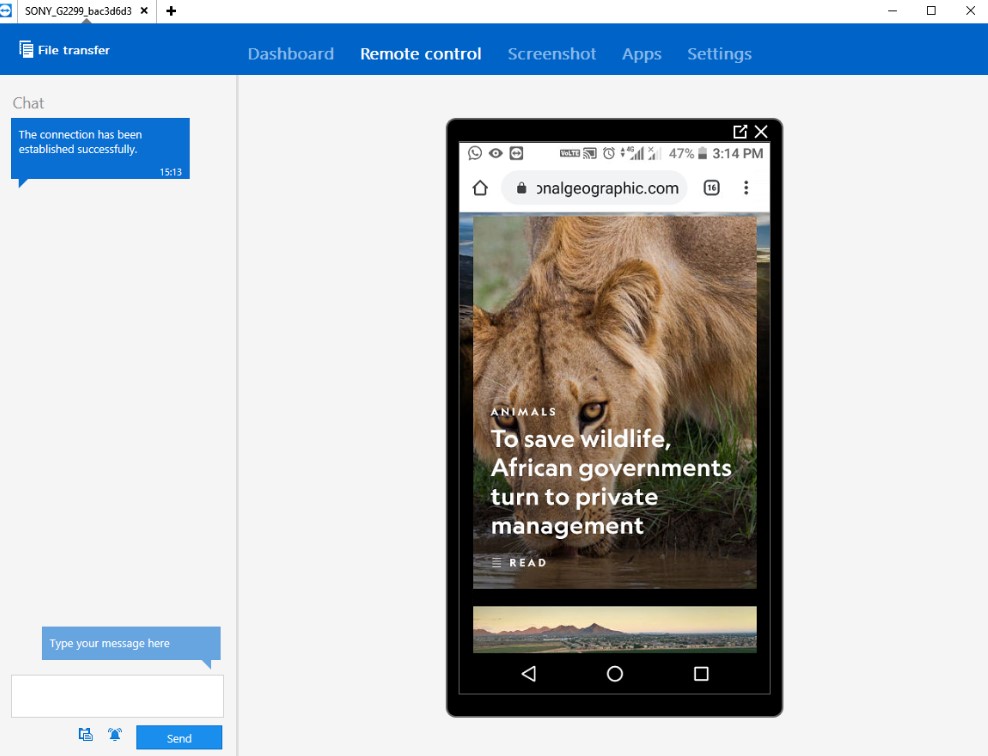Click the nationalgeographic.com address bar
The image size is (988, 756).
594,188
